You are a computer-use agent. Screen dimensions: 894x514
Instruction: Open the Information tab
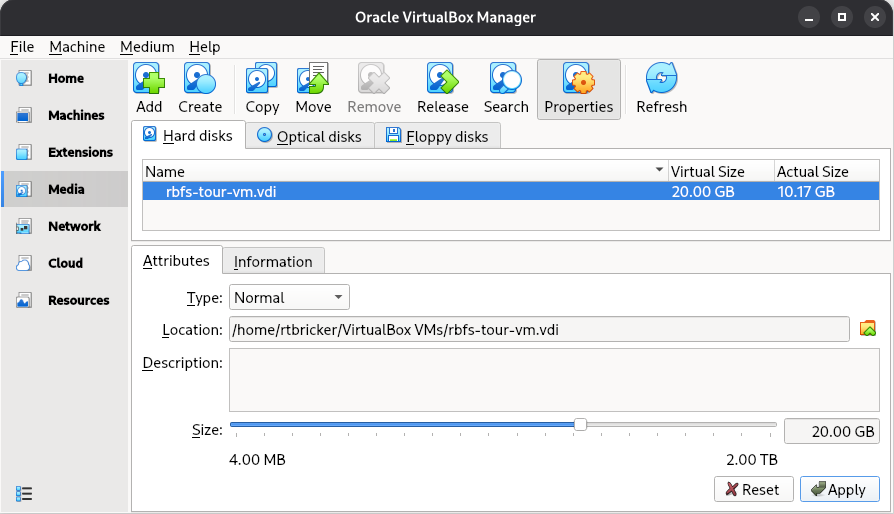(x=273, y=262)
